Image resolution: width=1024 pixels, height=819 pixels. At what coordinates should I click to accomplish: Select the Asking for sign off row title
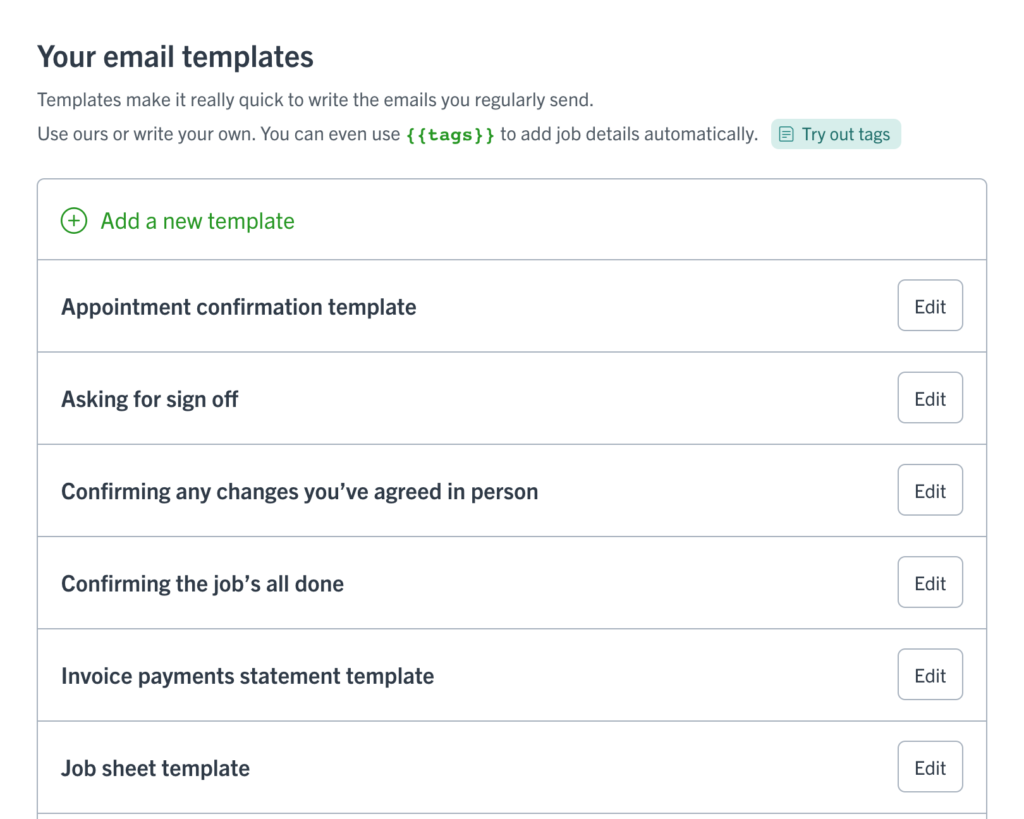pyautogui.click(x=150, y=399)
